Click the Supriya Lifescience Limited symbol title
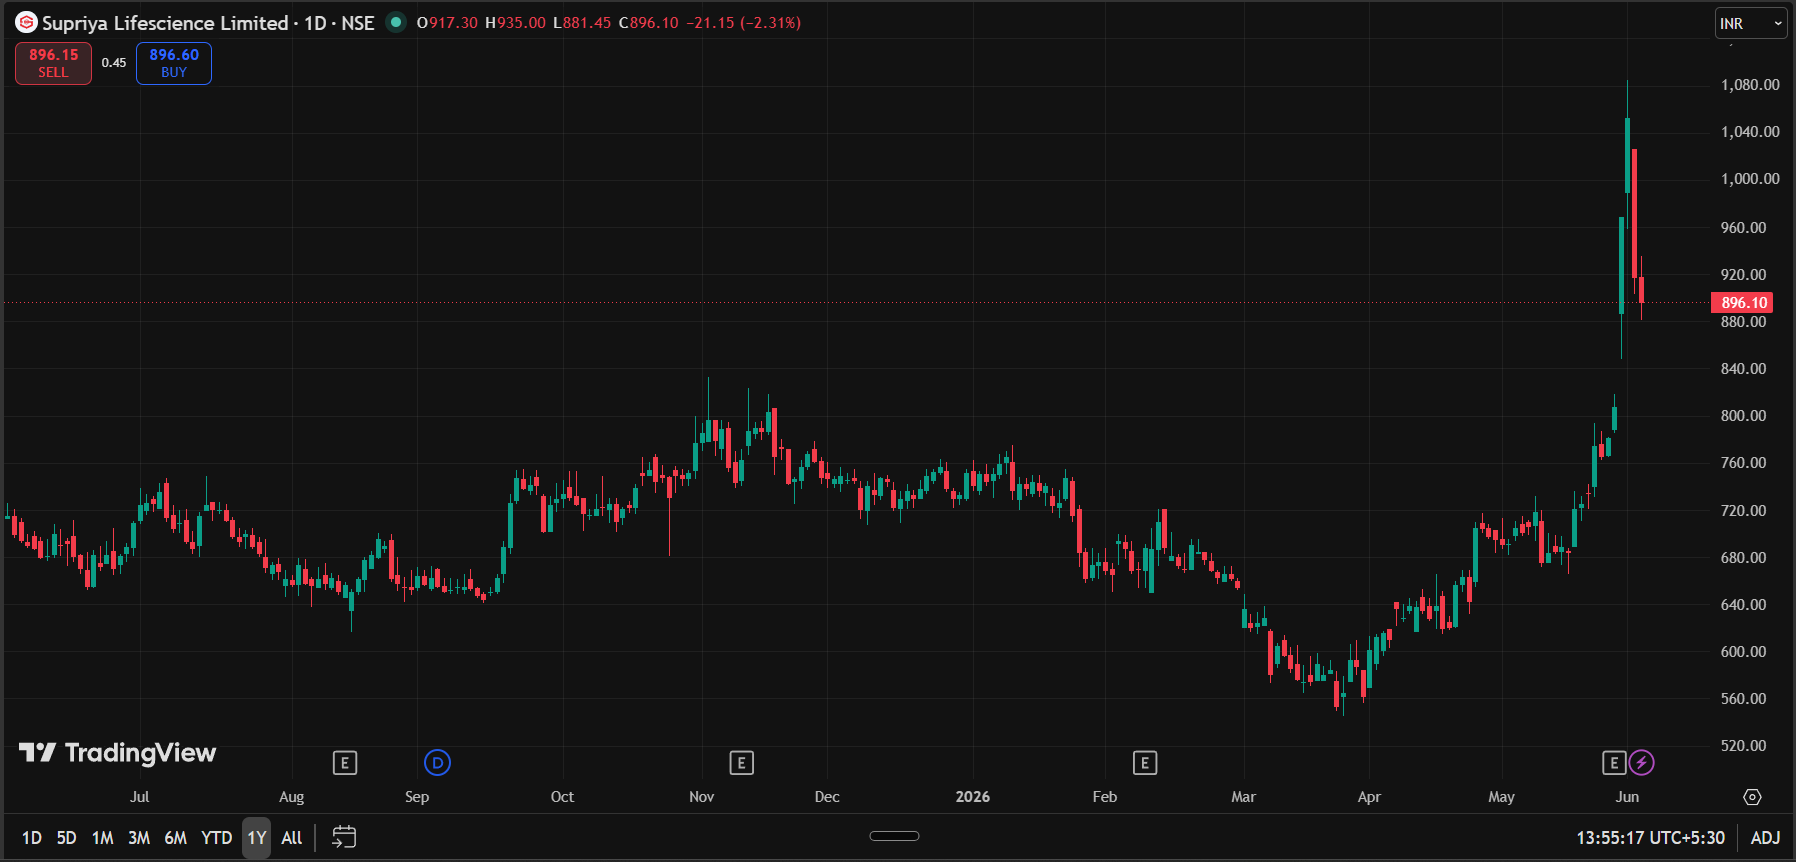The height and width of the screenshot is (862, 1796). pyautogui.click(x=165, y=22)
